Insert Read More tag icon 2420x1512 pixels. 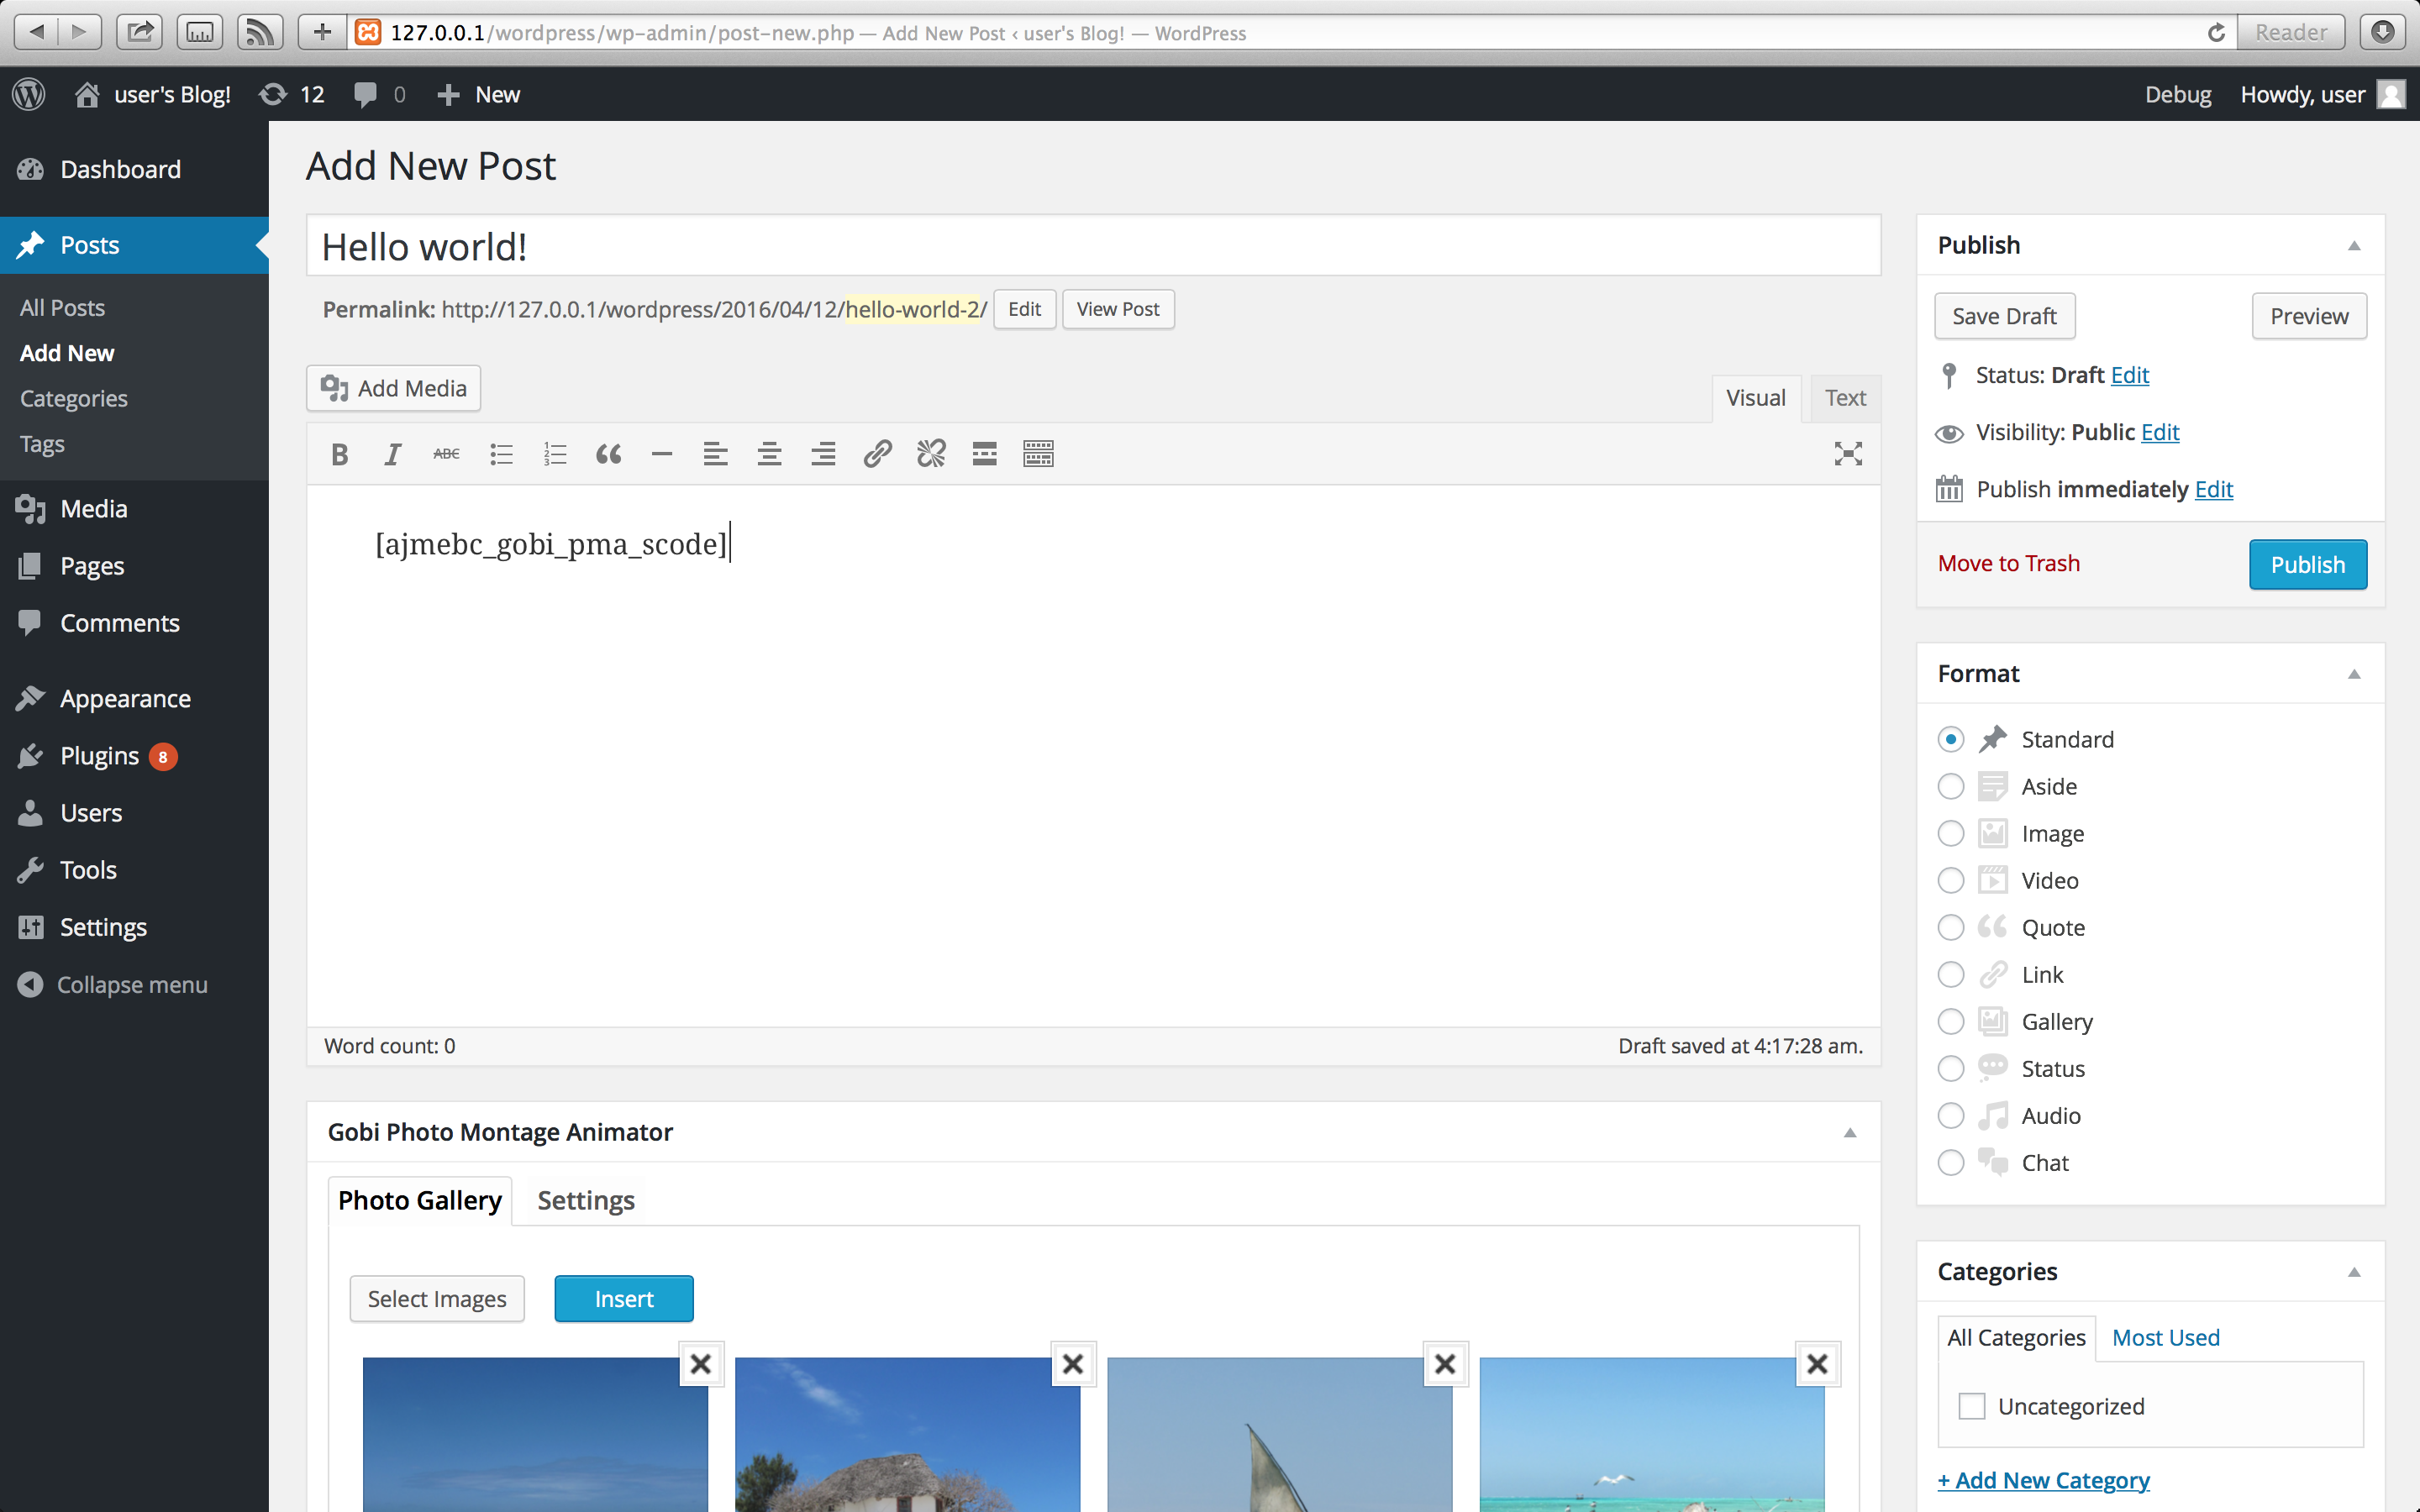984,455
